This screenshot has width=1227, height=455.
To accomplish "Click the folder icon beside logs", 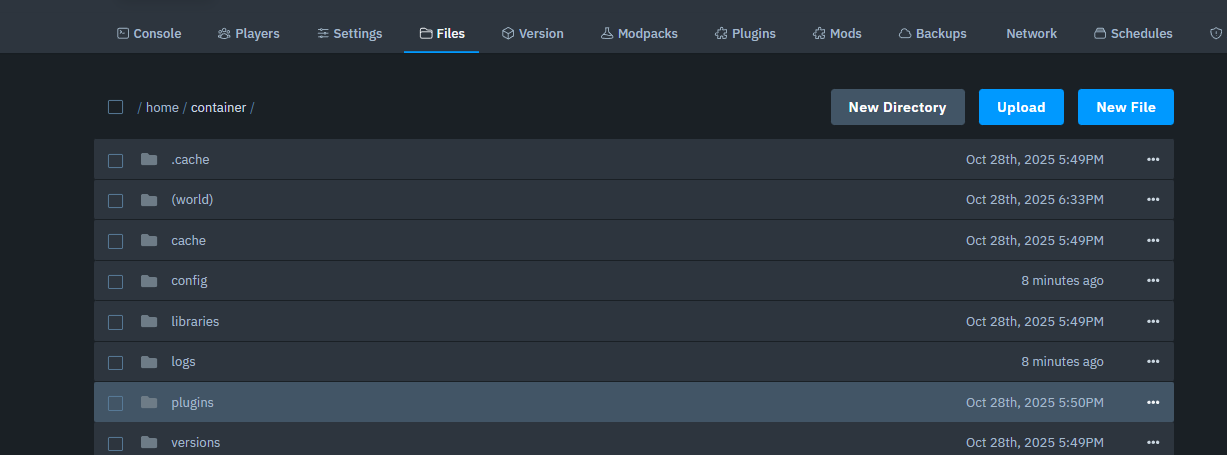I will (x=150, y=362).
